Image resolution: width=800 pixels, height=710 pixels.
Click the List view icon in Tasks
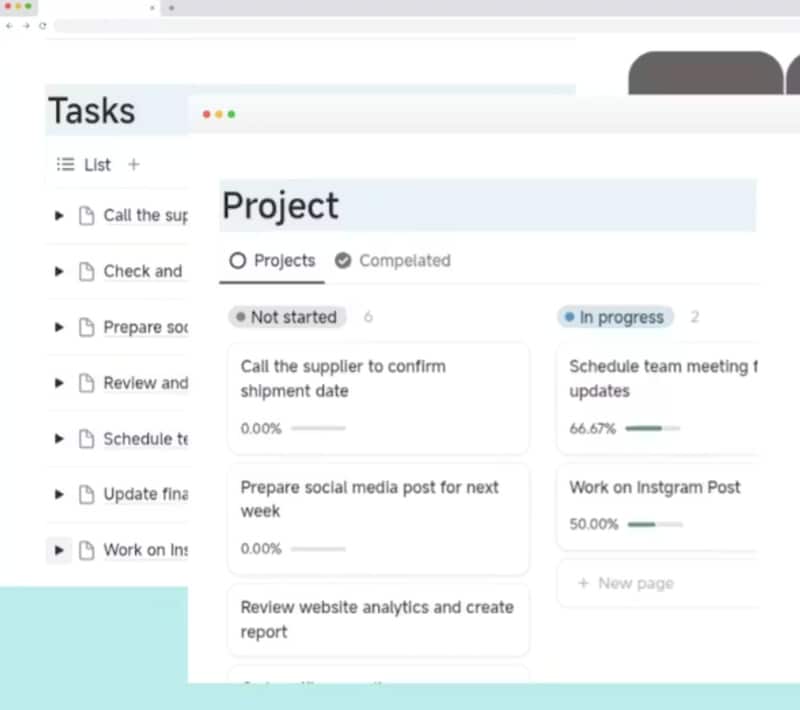point(66,164)
